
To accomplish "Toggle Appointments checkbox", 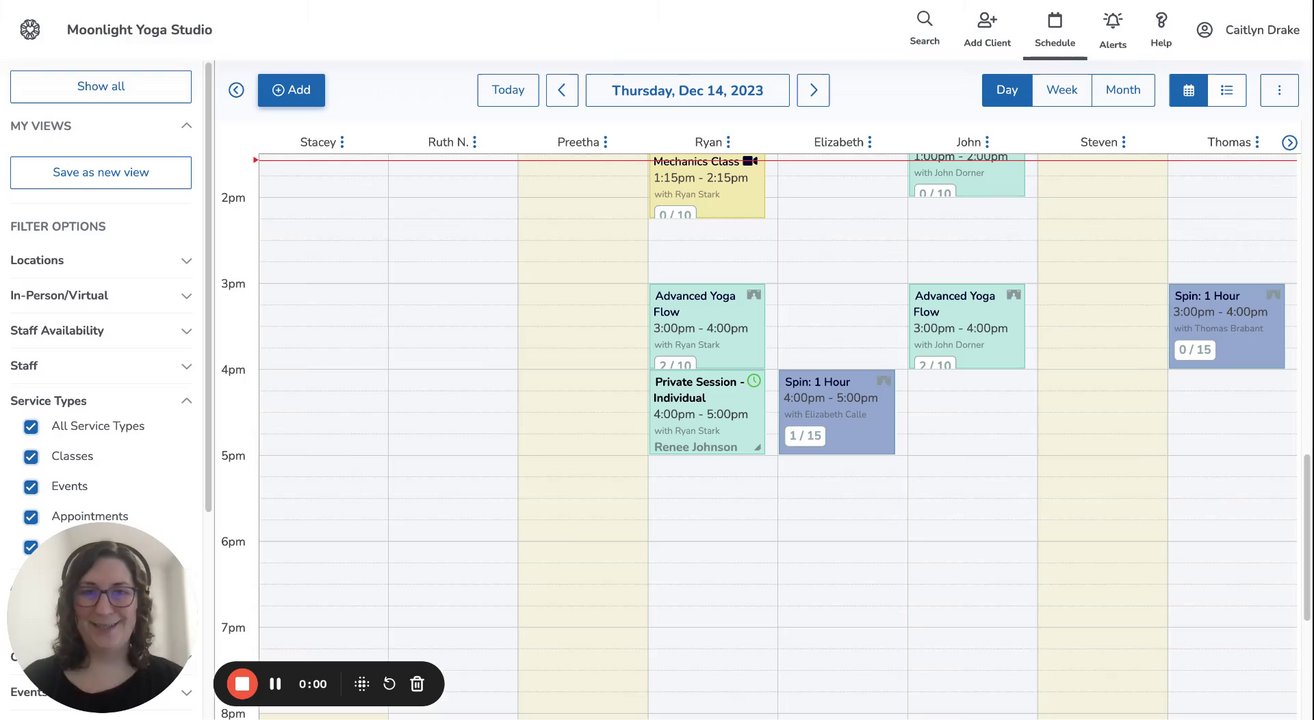I will tap(31, 517).
